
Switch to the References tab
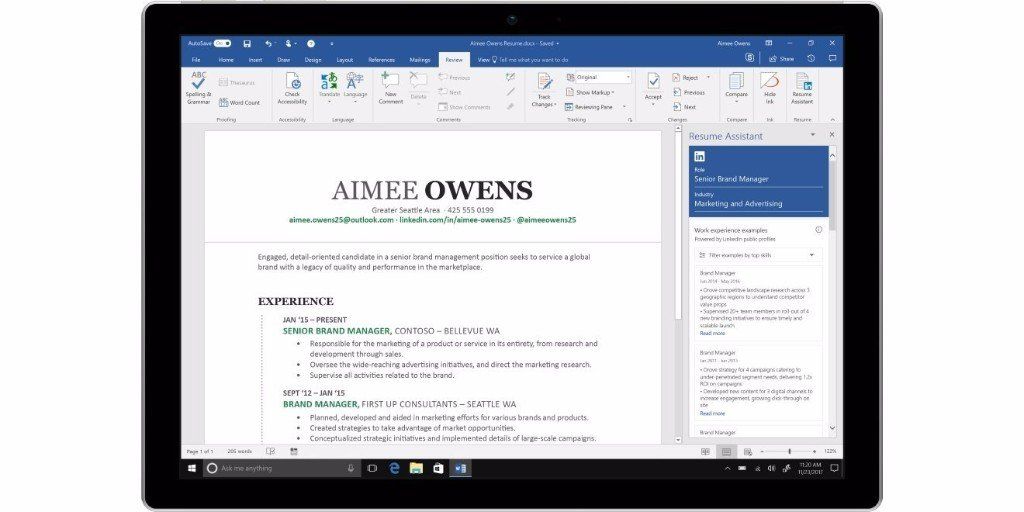click(x=381, y=59)
